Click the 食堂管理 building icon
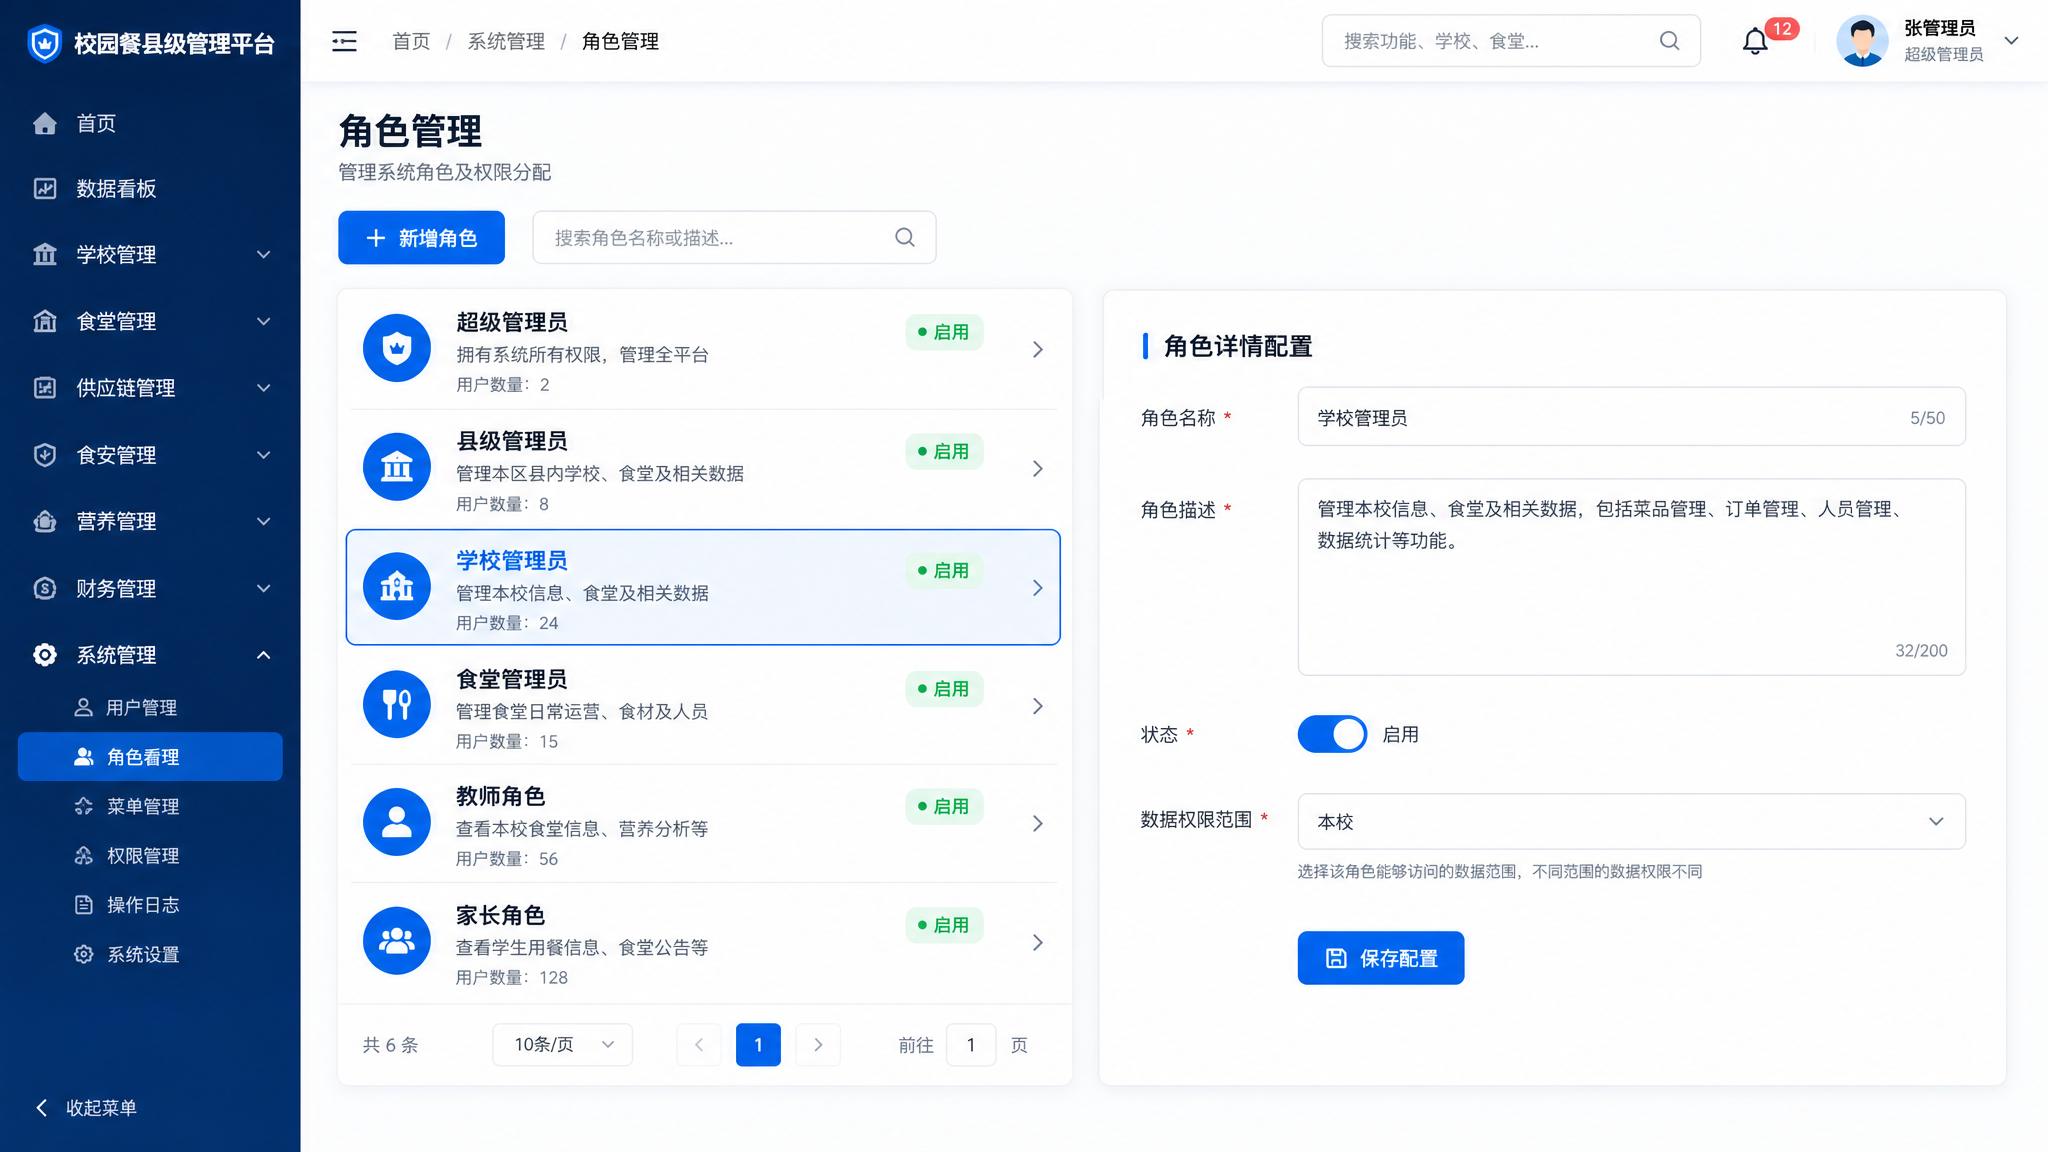Image resolution: width=2048 pixels, height=1152 pixels. pyautogui.click(x=45, y=321)
